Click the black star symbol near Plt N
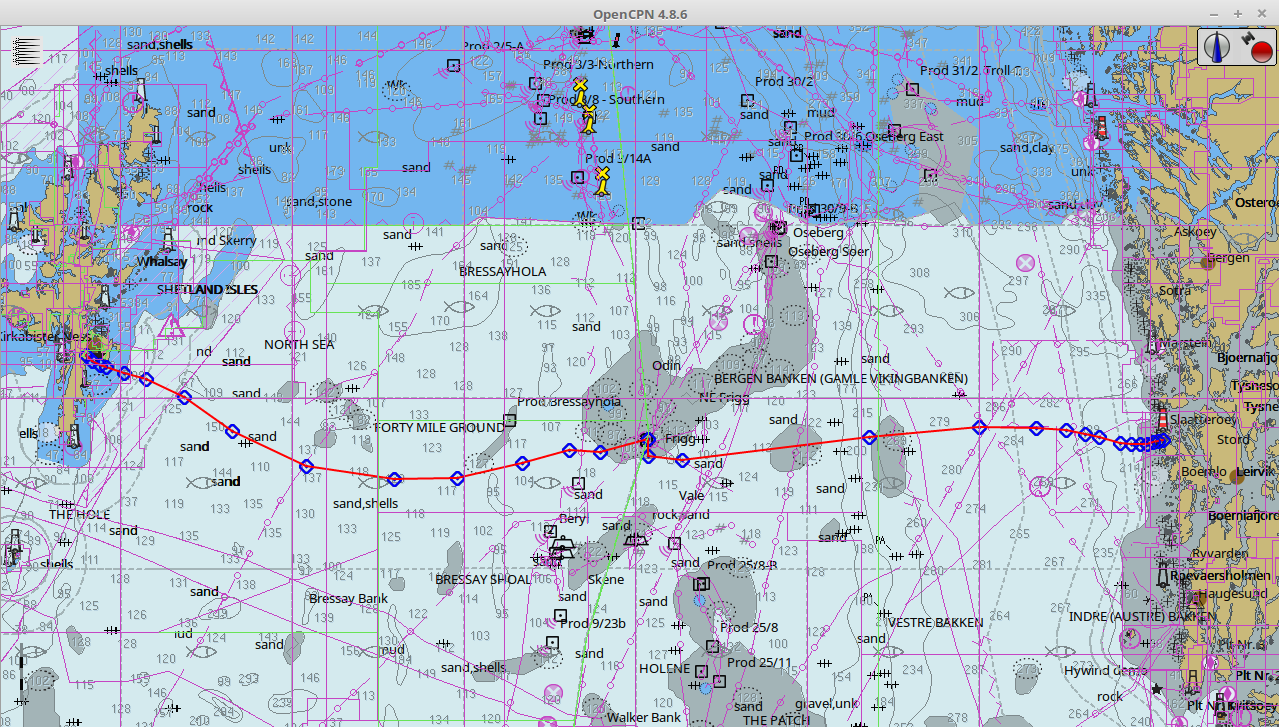The image size is (1279, 727). 1157,689
